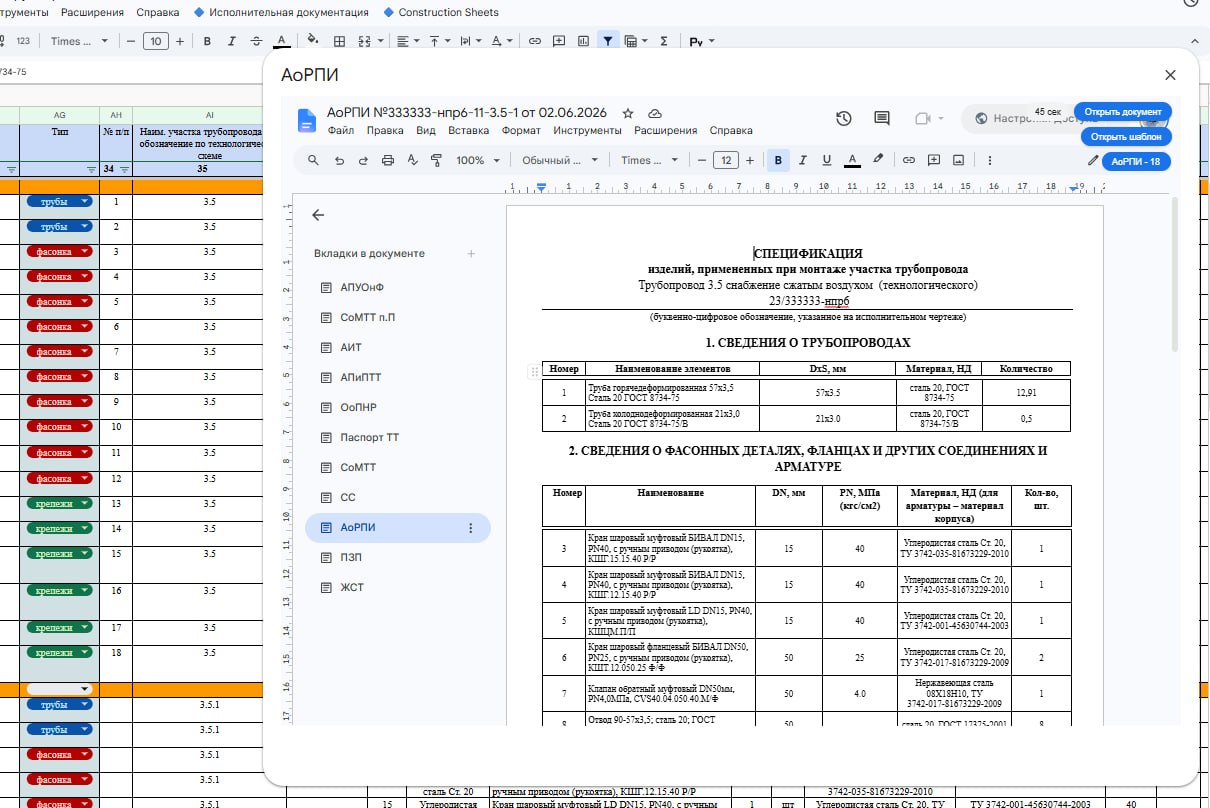Screen dimensions: 1210x808
Task: Open the фасонка dropdown chip in row 3
Action: [x=60, y=252]
